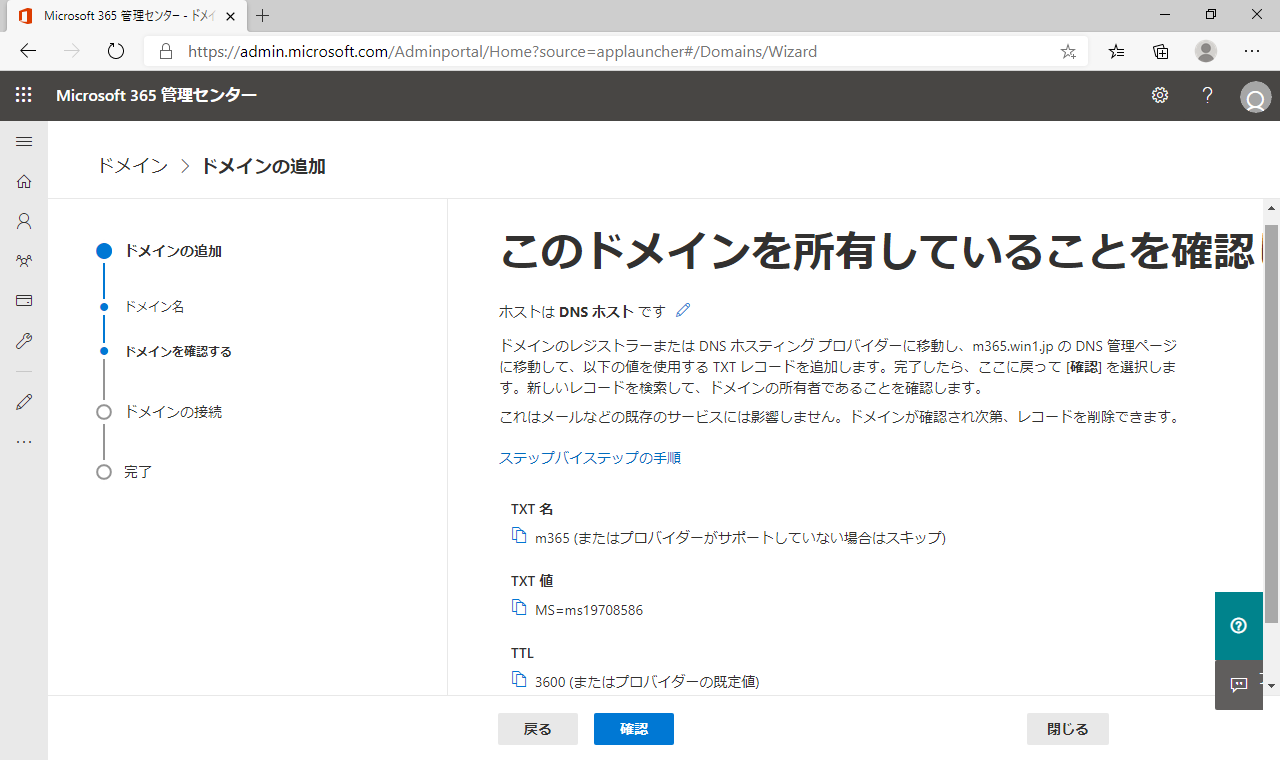Click the scrollbar down arrow

(1271, 686)
